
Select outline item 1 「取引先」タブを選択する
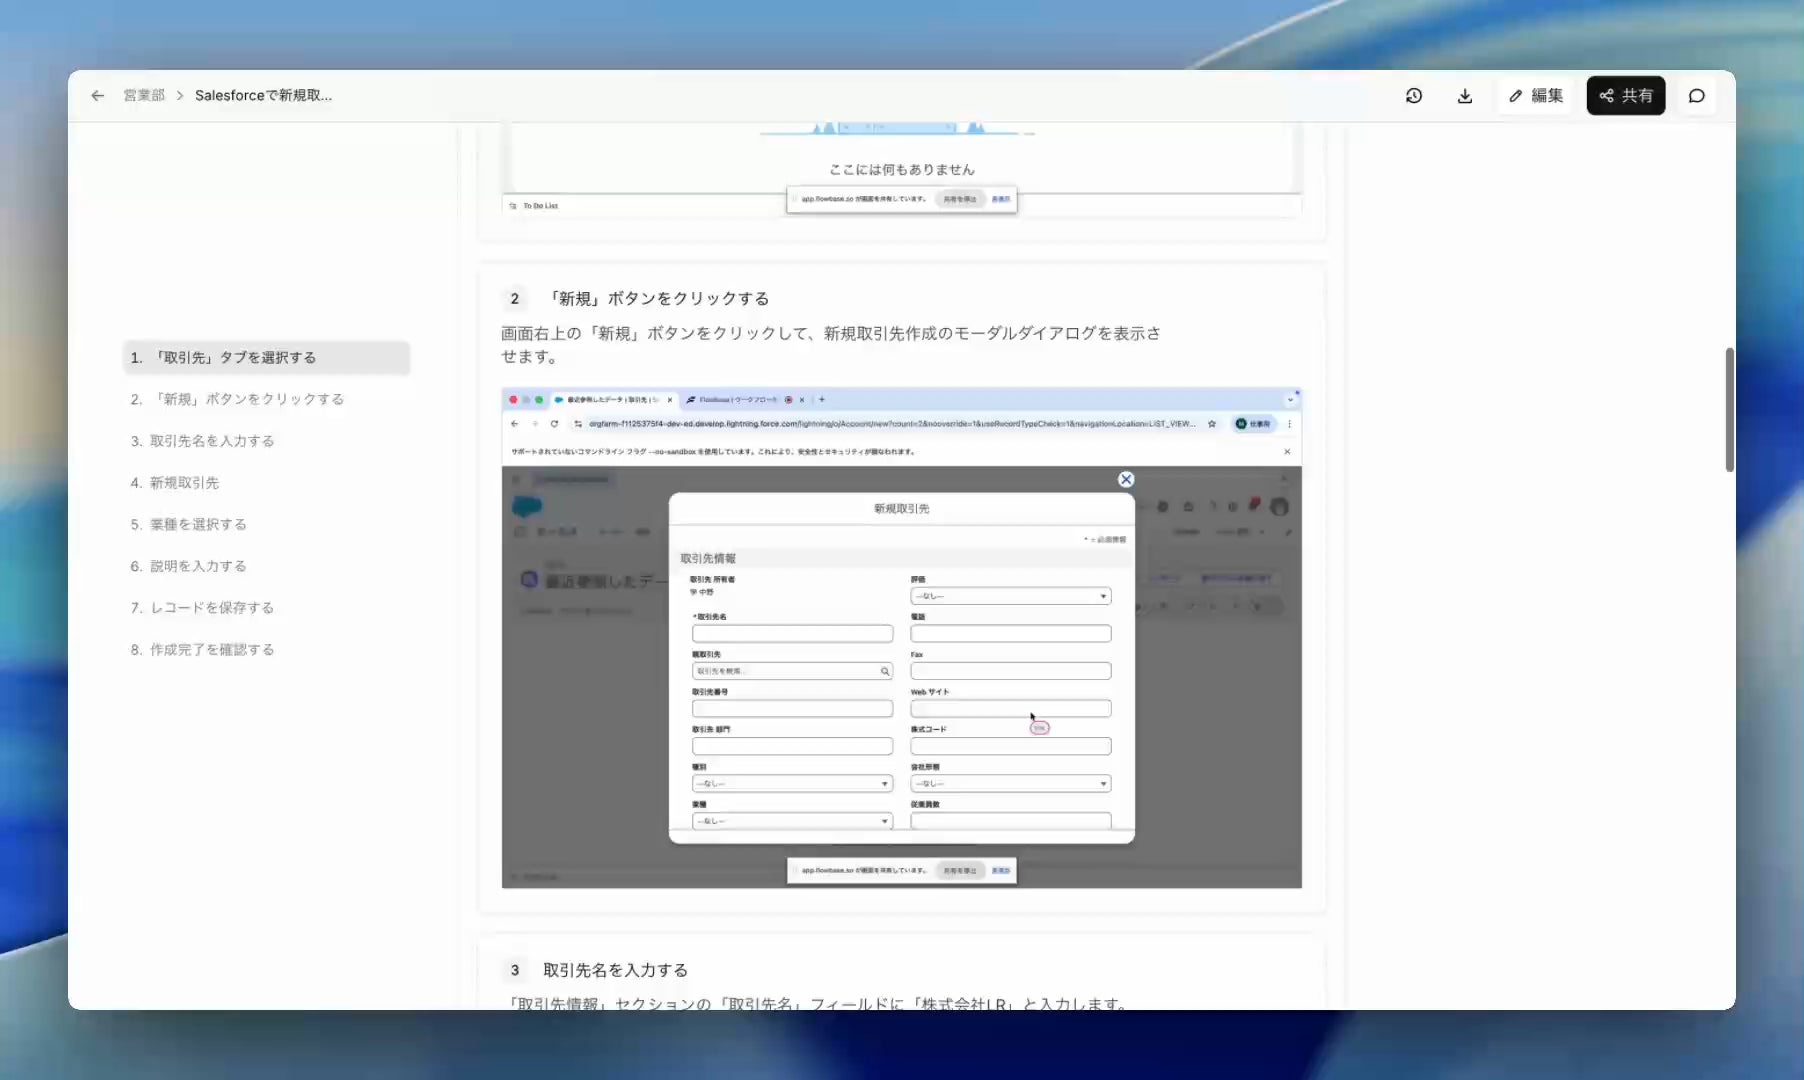(266, 358)
